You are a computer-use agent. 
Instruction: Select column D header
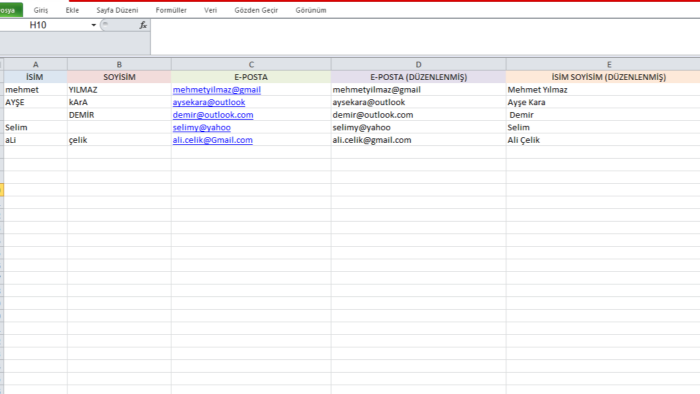[418, 64]
